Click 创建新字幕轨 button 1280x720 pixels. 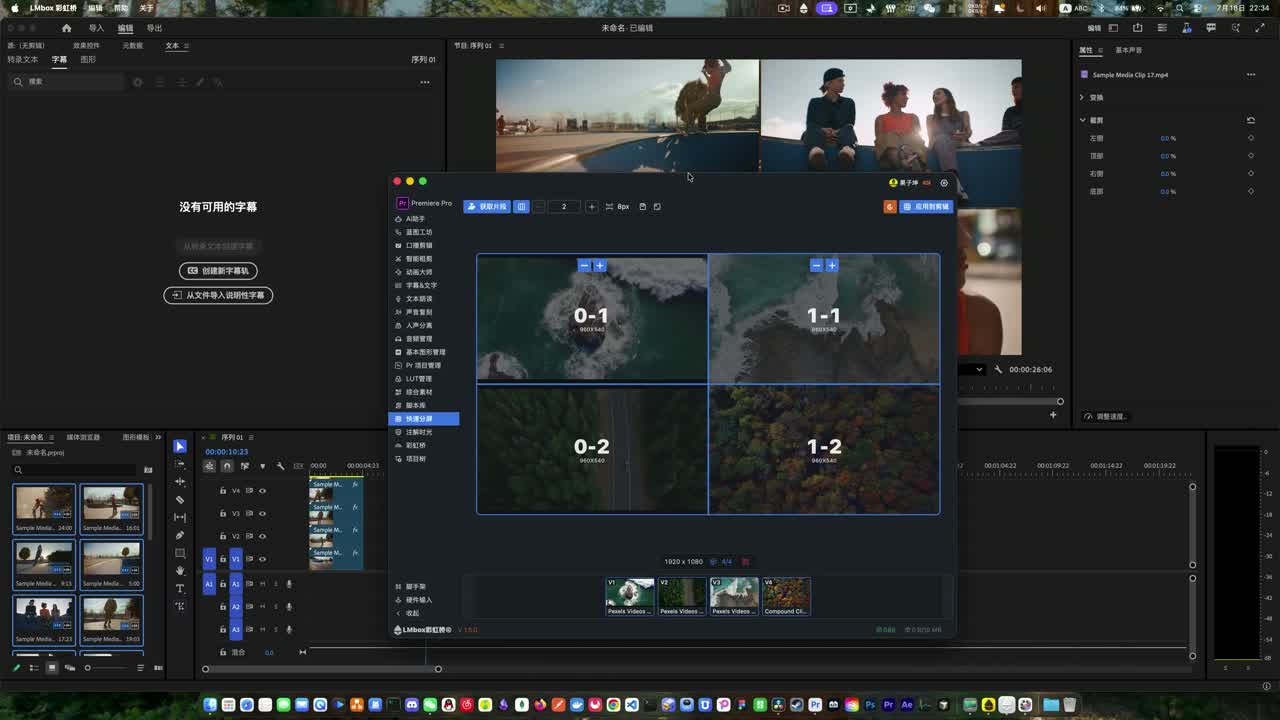218,271
